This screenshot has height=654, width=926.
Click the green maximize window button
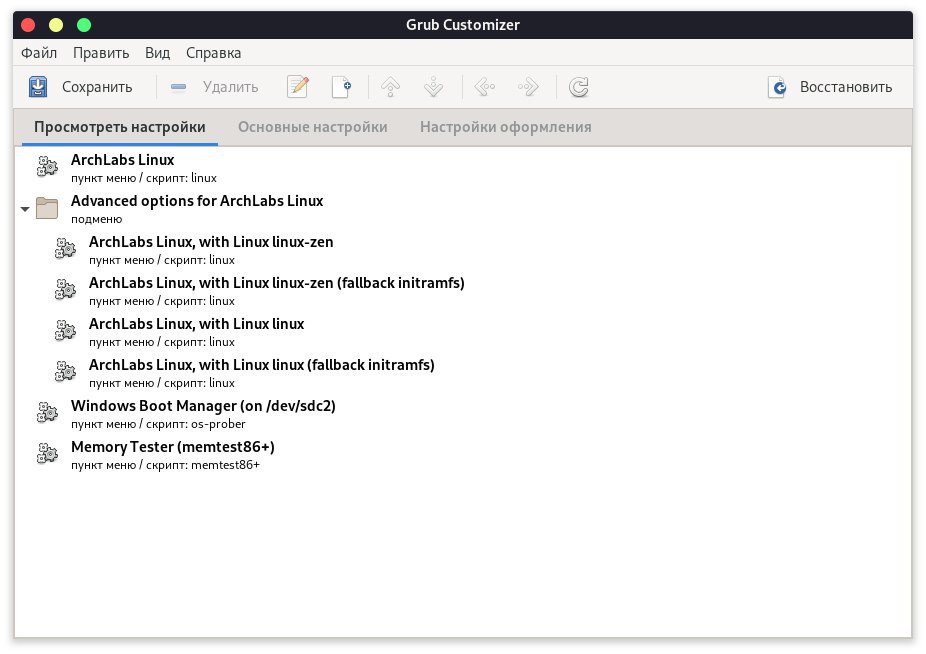click(x=84, y=25)
